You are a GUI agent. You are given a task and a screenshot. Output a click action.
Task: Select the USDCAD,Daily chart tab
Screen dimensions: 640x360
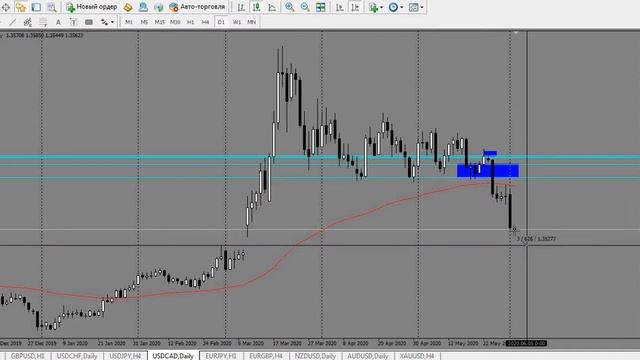point(173,356)
